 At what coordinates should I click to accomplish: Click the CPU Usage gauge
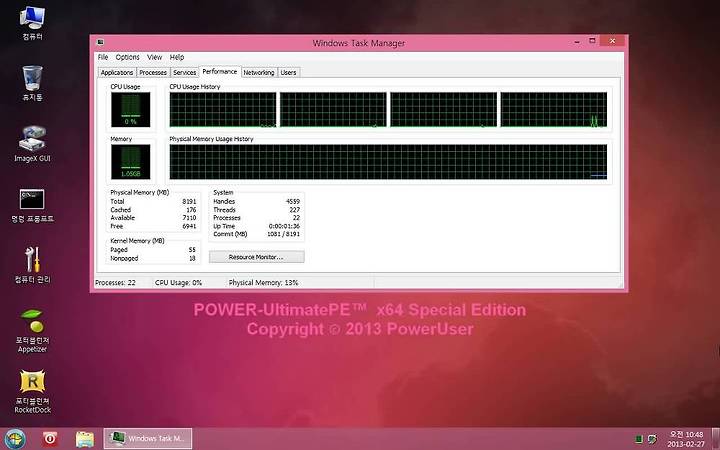pos(130,110)
